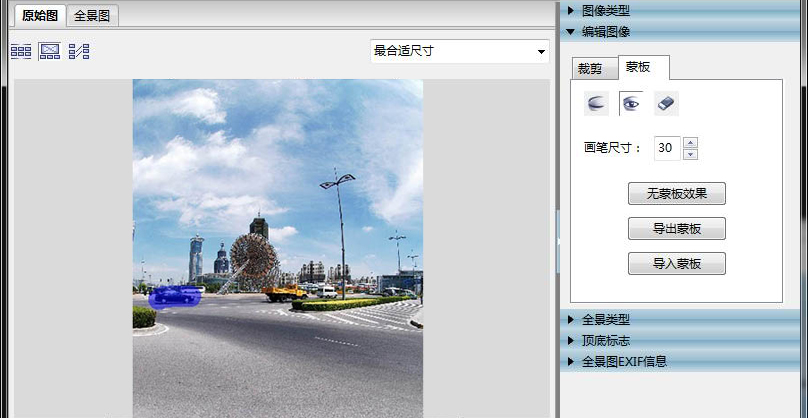This screenshot has width=808, height=418.
Task: Switch to the 全景图 tab
Action: click(x=94, y=15)
